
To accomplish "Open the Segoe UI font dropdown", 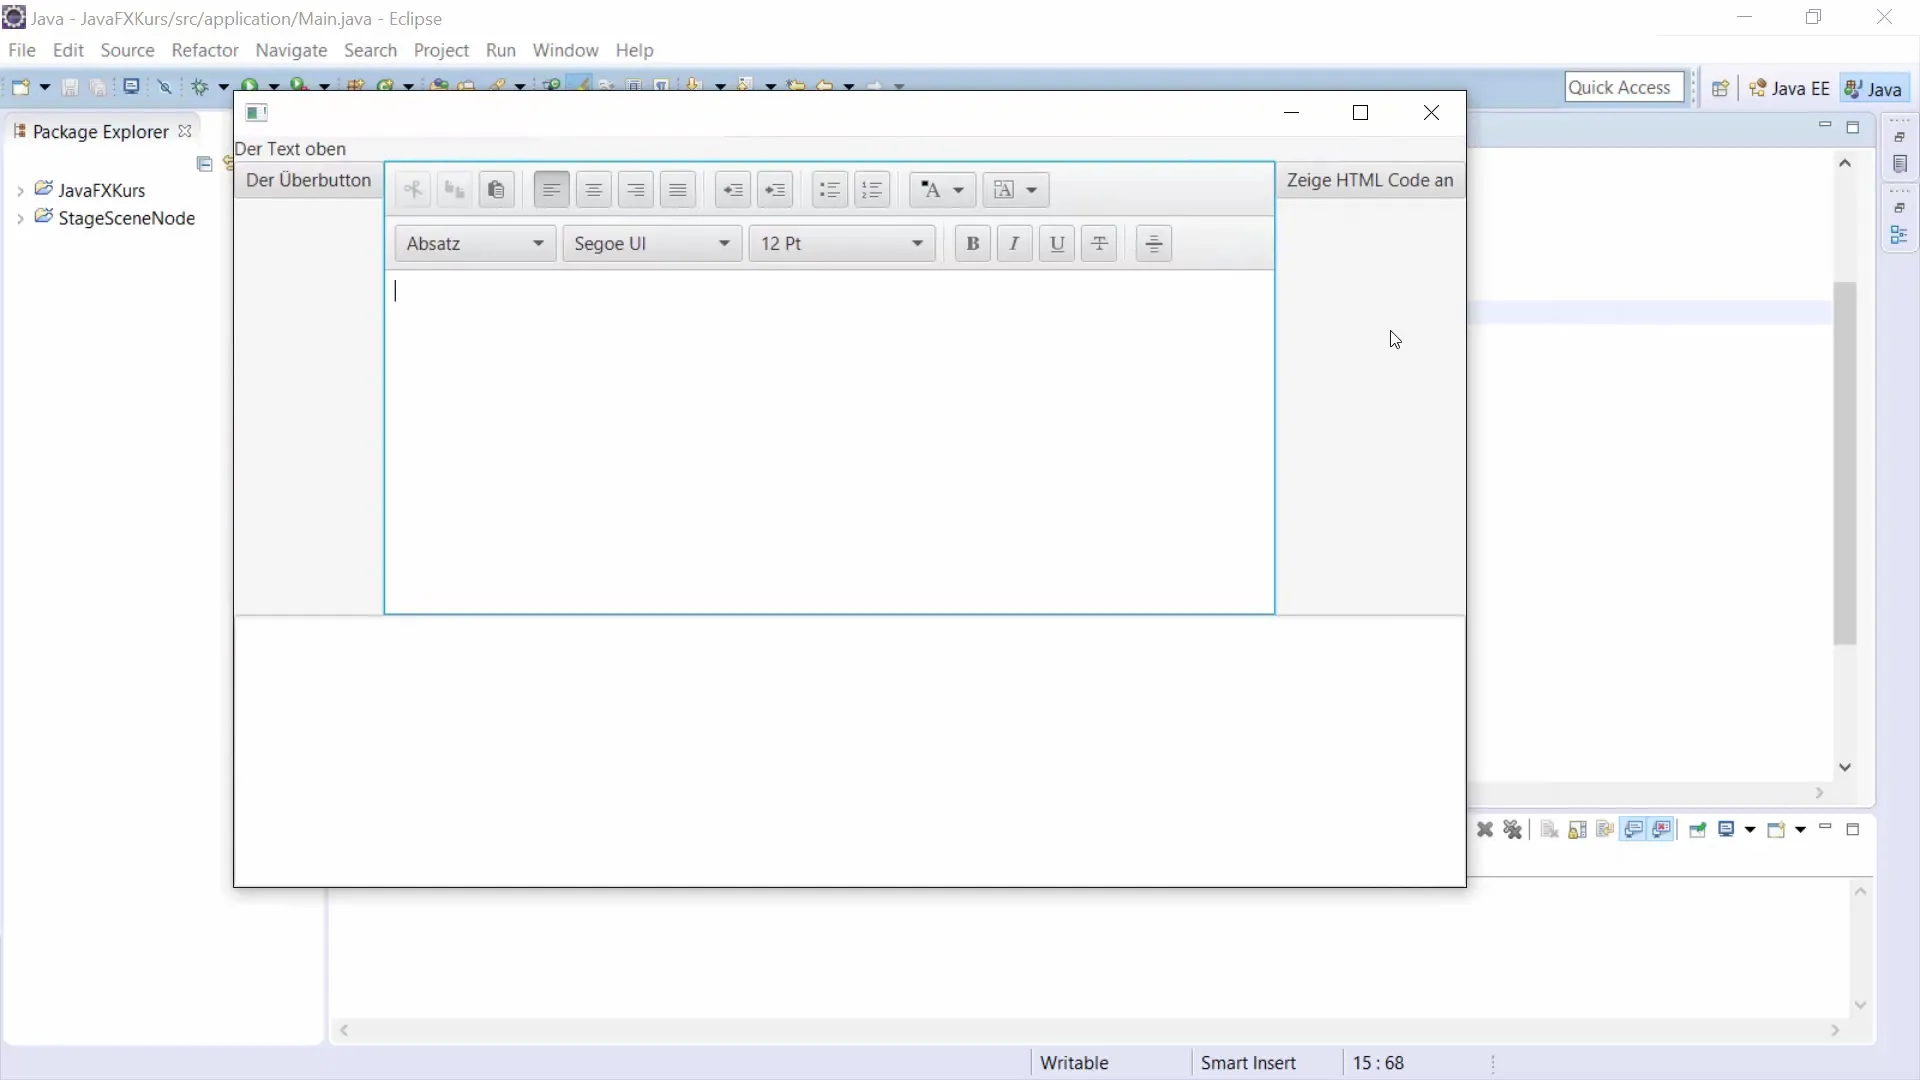I will point(652,244).
